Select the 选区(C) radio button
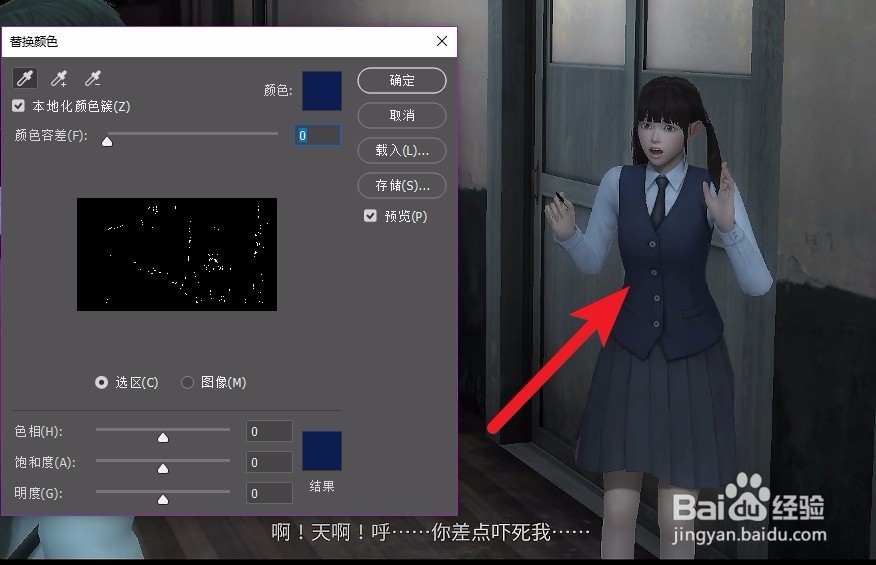 [x=101, y=382]
